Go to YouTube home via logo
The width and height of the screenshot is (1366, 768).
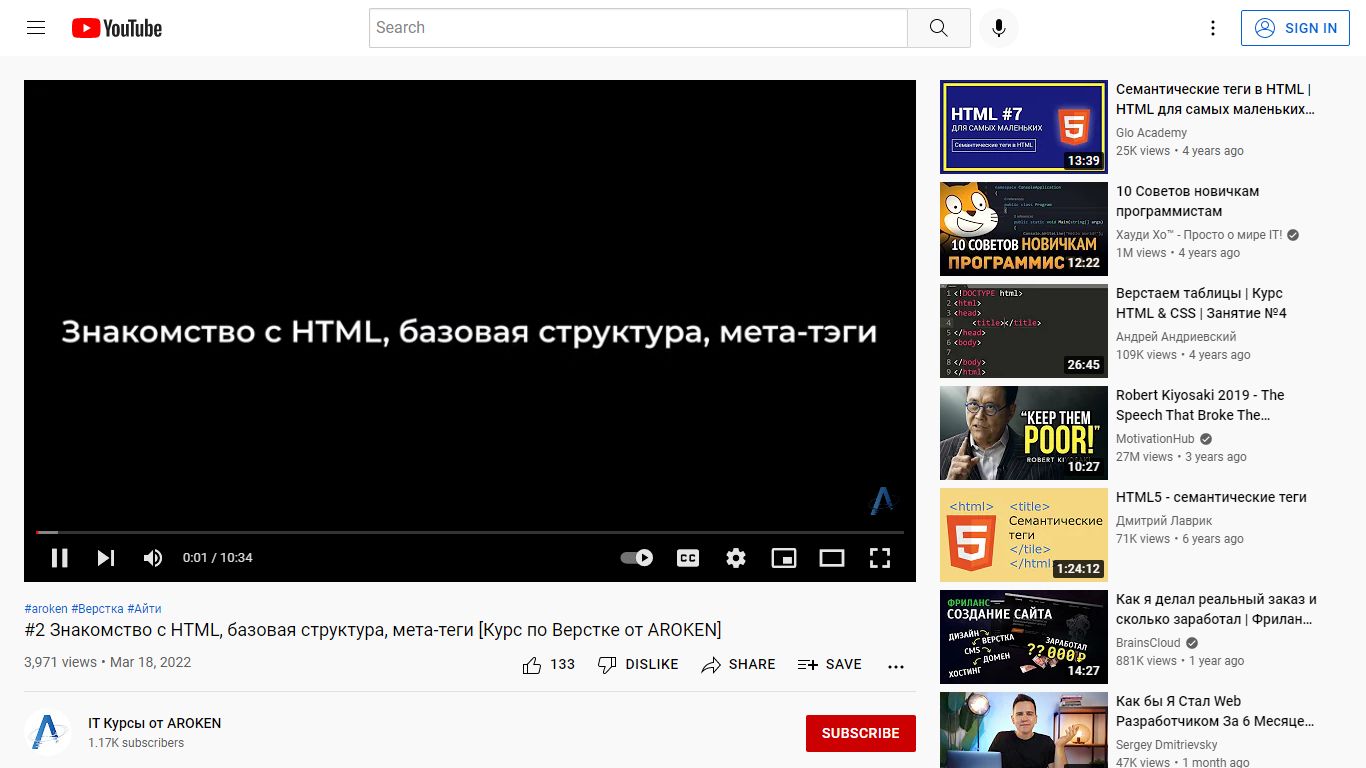[117, 28]
